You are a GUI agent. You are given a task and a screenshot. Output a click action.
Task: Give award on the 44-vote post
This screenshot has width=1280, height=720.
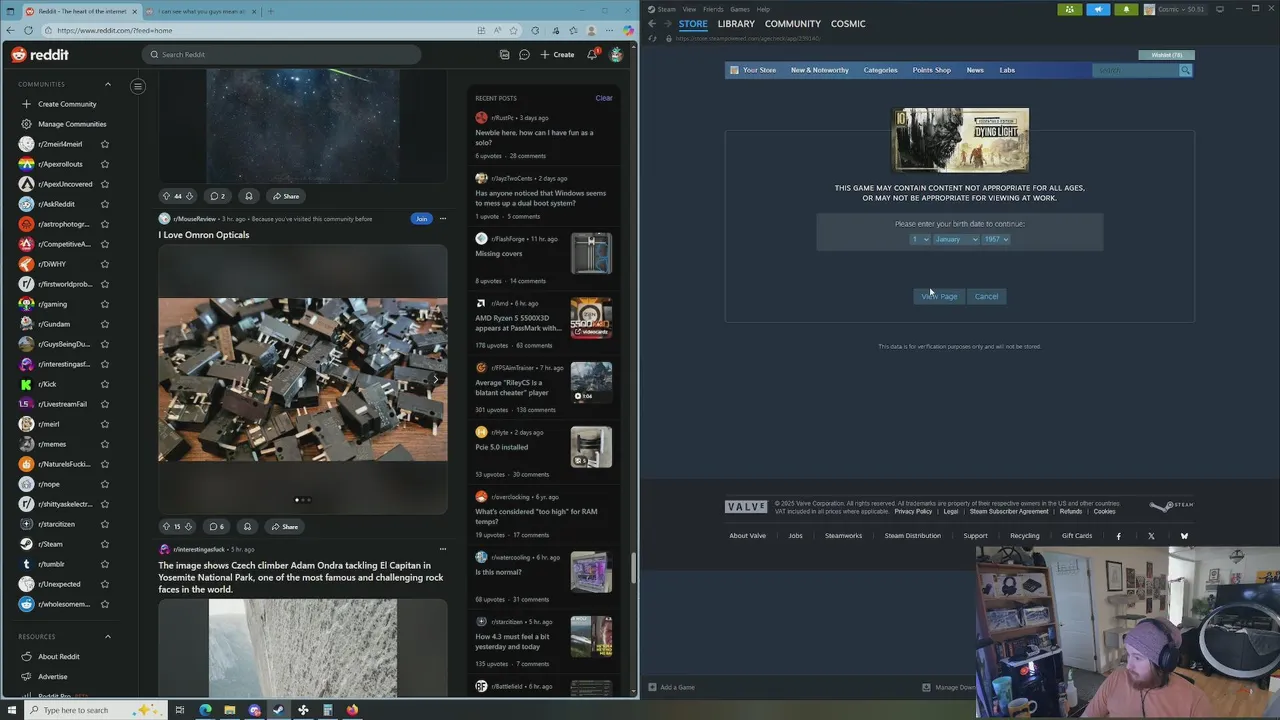[x=249, y=196]
